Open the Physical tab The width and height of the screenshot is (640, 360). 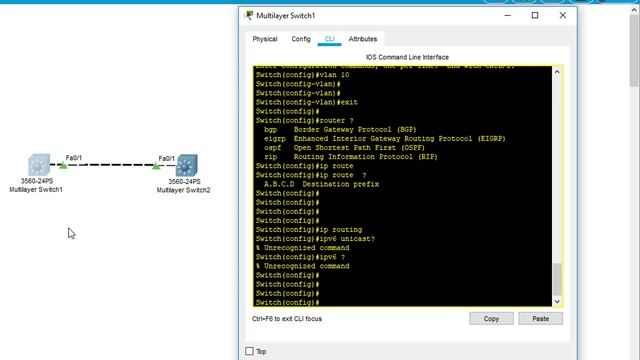(x=265, y=39)
